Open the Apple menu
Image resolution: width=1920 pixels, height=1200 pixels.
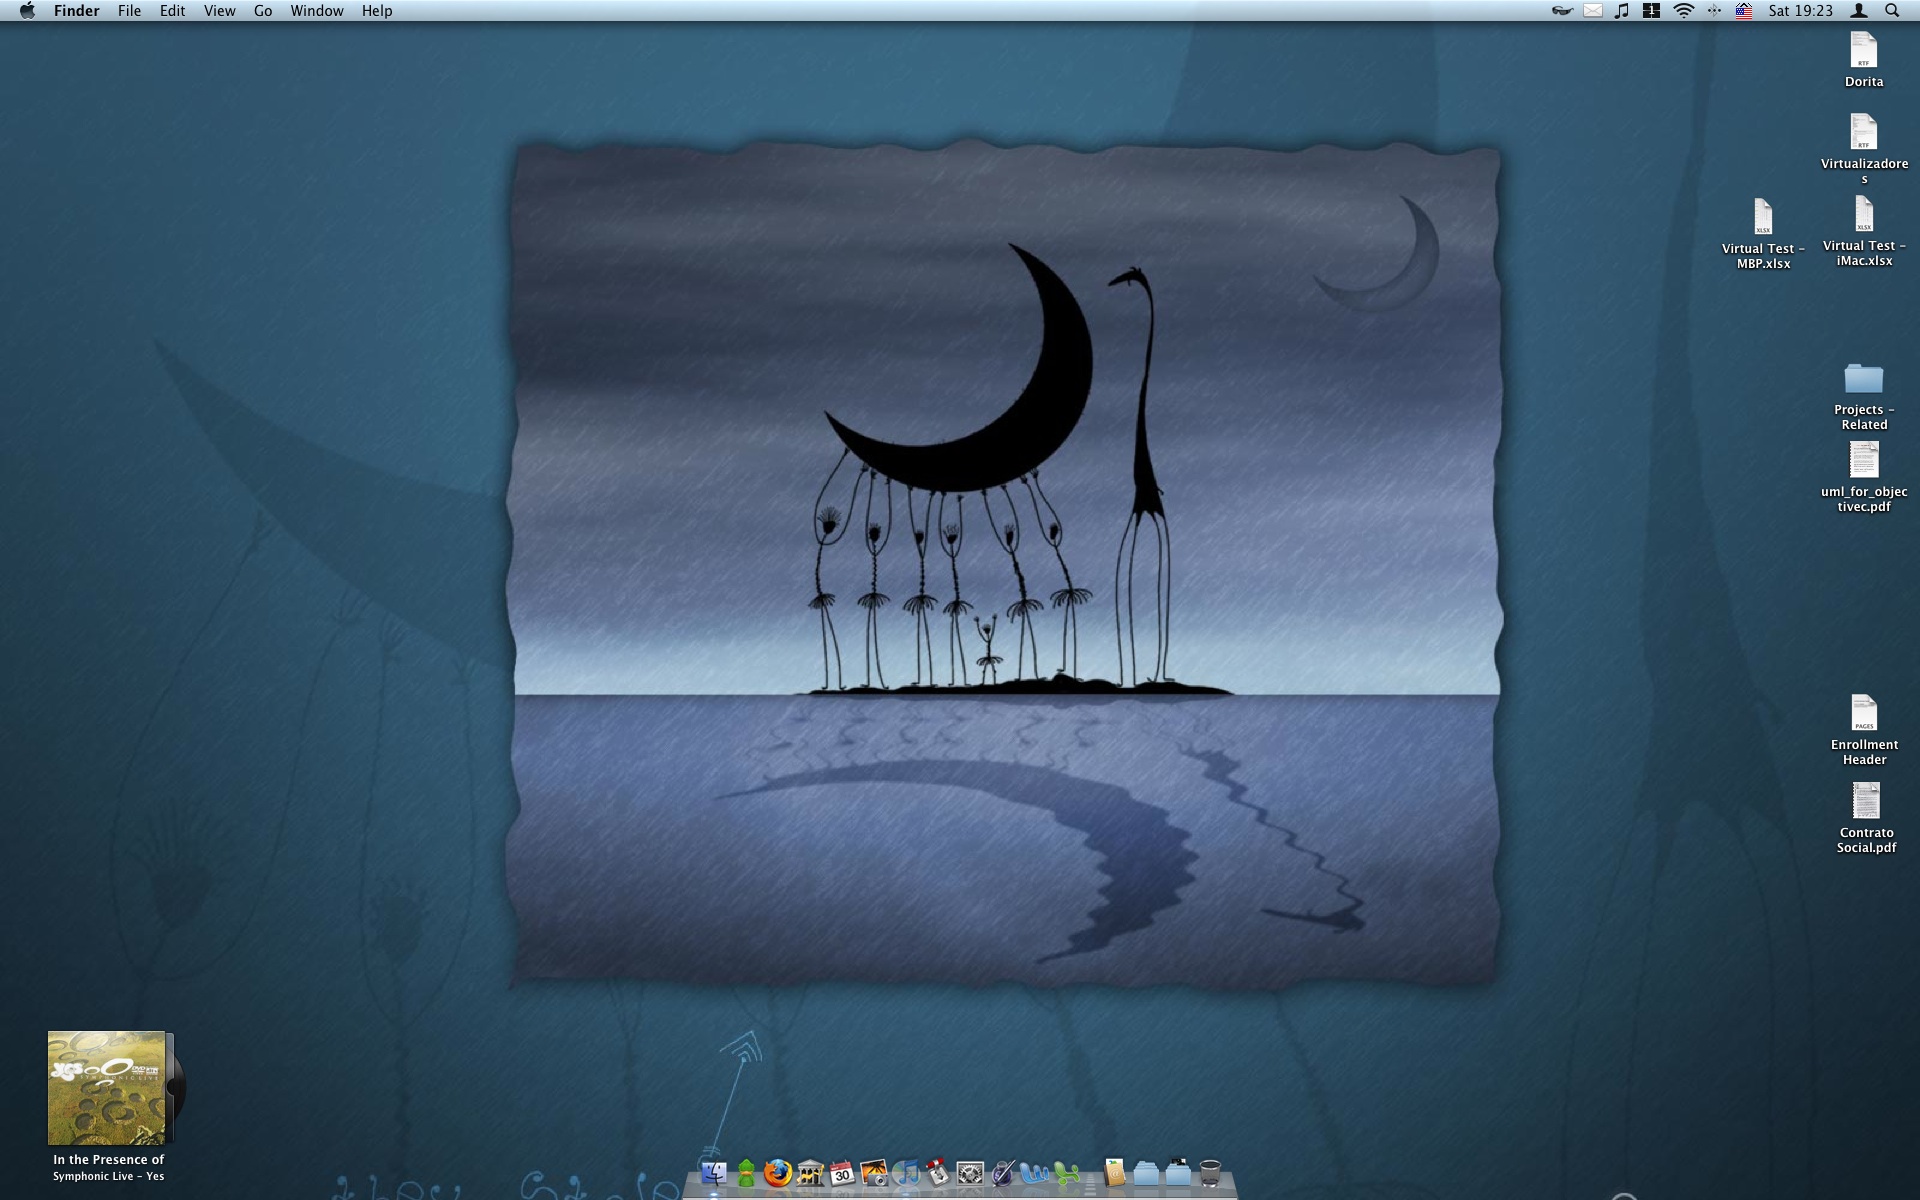pyautogui.click(x=27, y=11)
